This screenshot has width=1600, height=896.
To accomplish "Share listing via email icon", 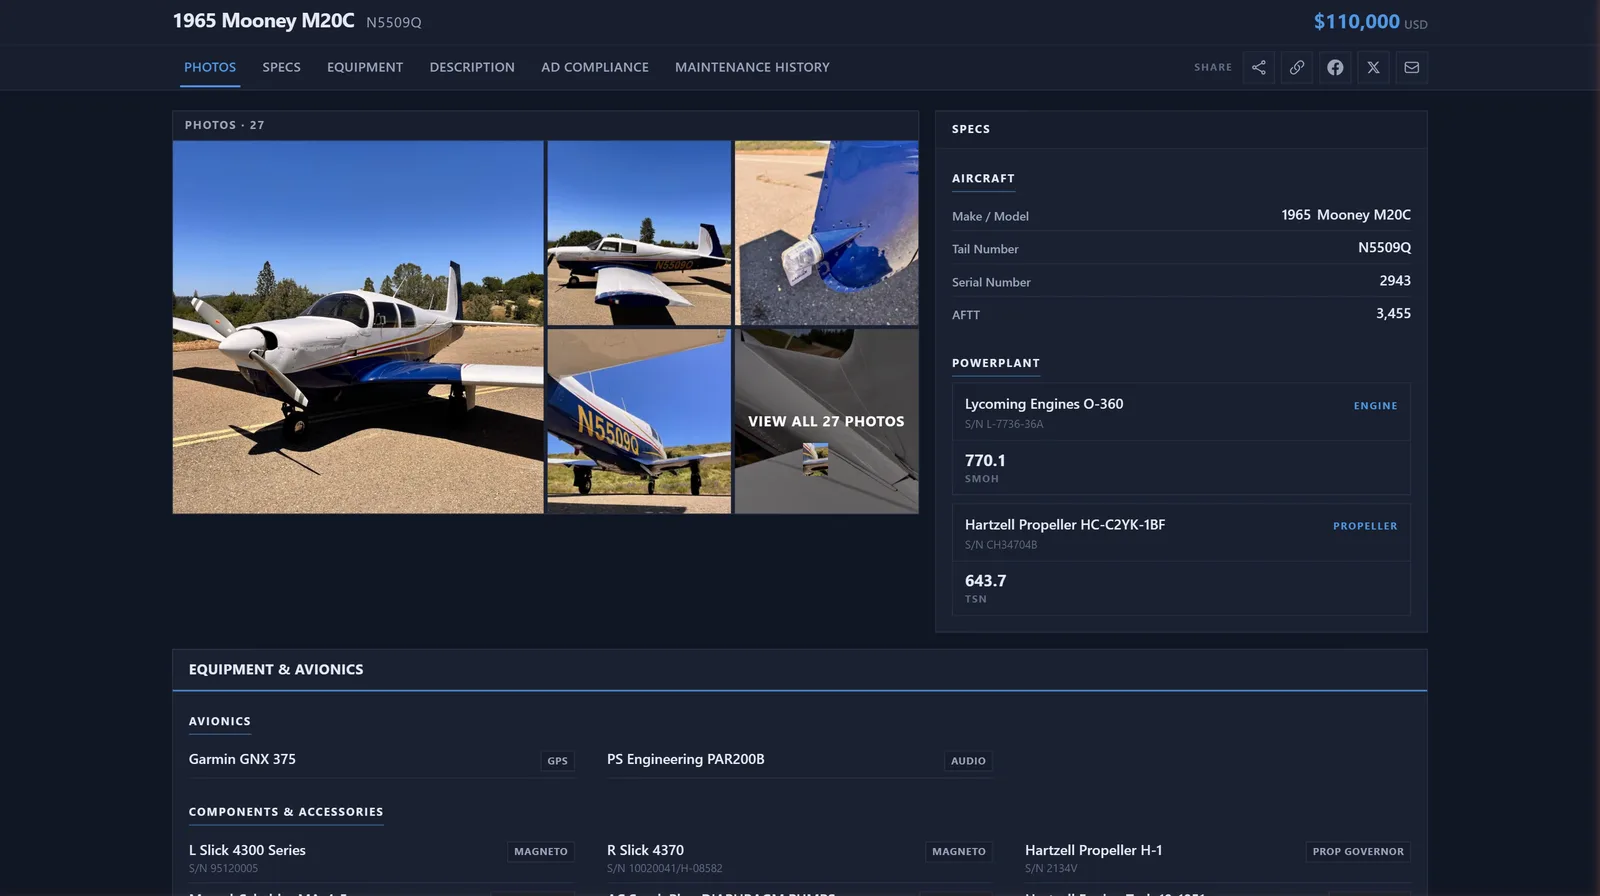I will [1411, 67].
